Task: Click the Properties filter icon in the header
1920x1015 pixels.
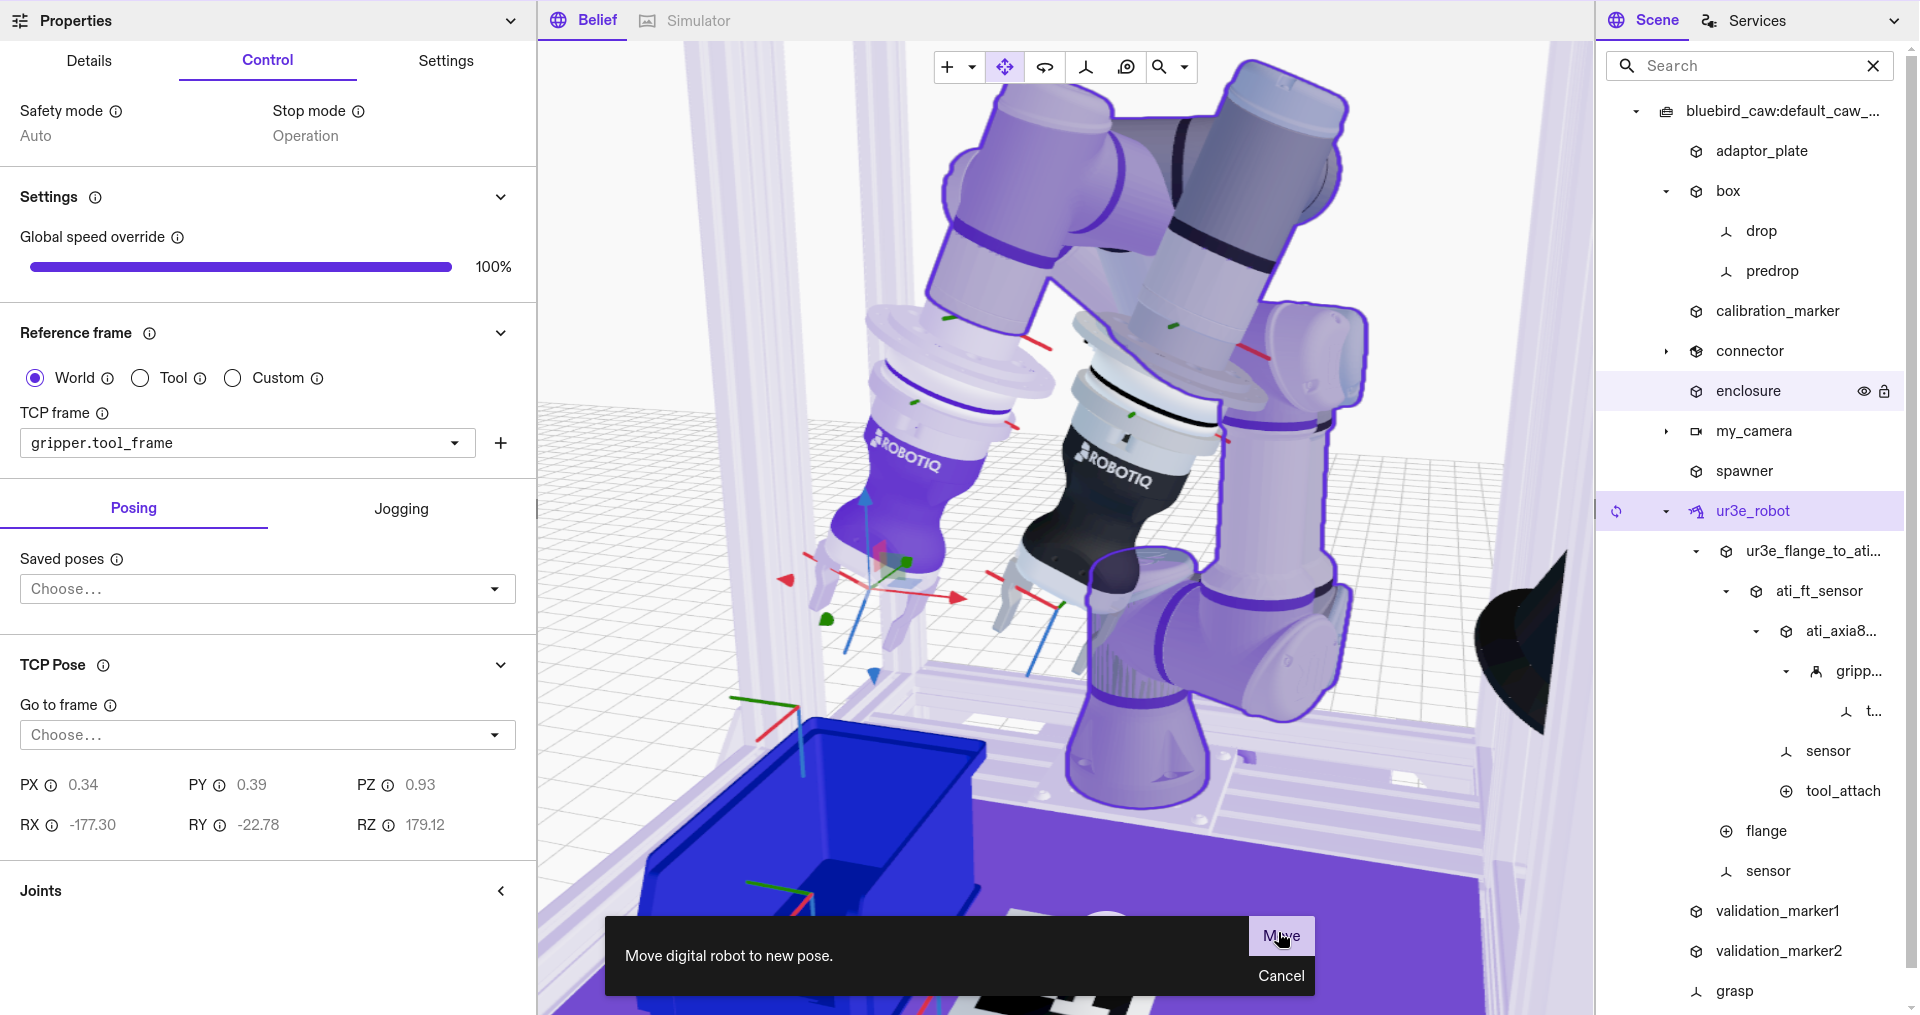Action: click(20, 20)
